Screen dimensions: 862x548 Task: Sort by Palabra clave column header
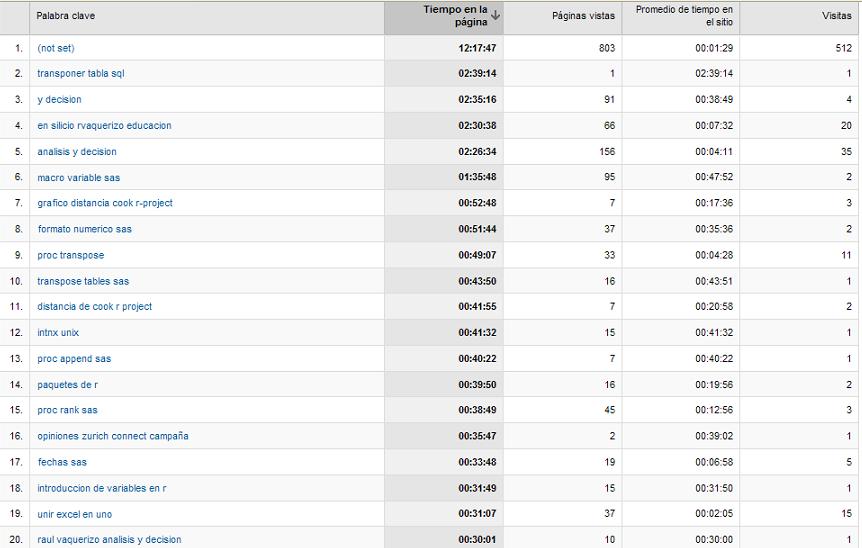point(65,16)
